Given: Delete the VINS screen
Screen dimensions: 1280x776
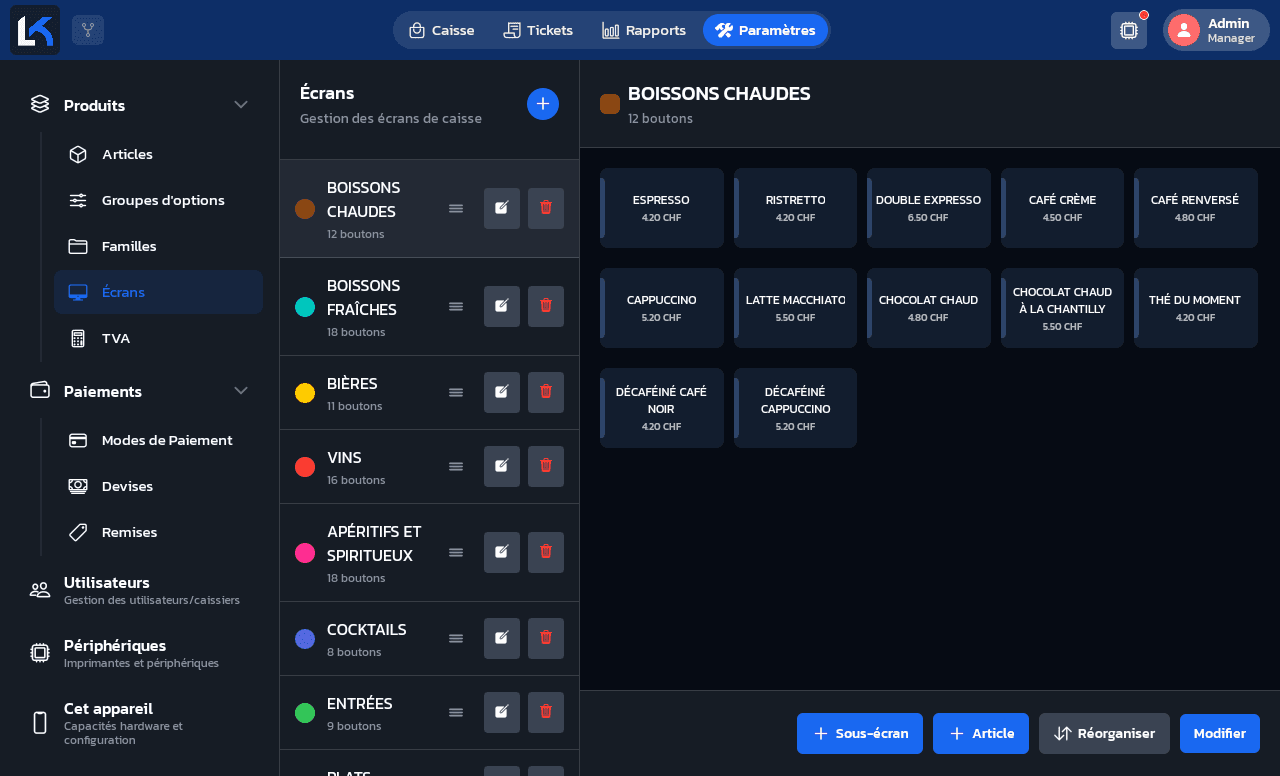Looking at the screenshot, I should coord(546,466).
